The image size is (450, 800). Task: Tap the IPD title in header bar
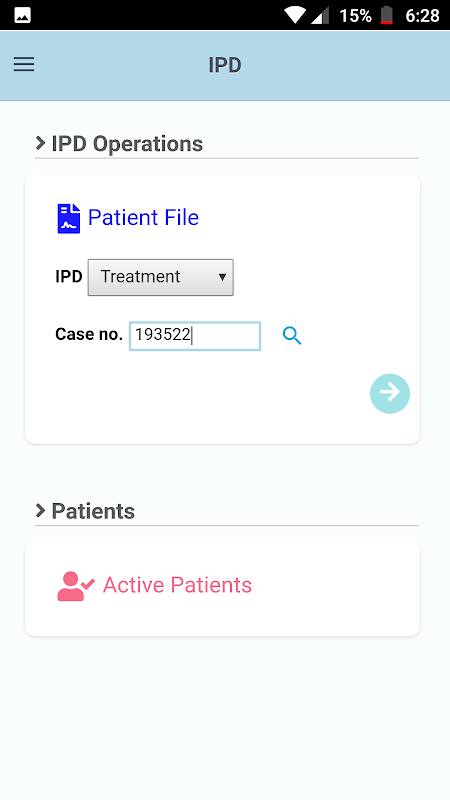[x=225, y=65]
